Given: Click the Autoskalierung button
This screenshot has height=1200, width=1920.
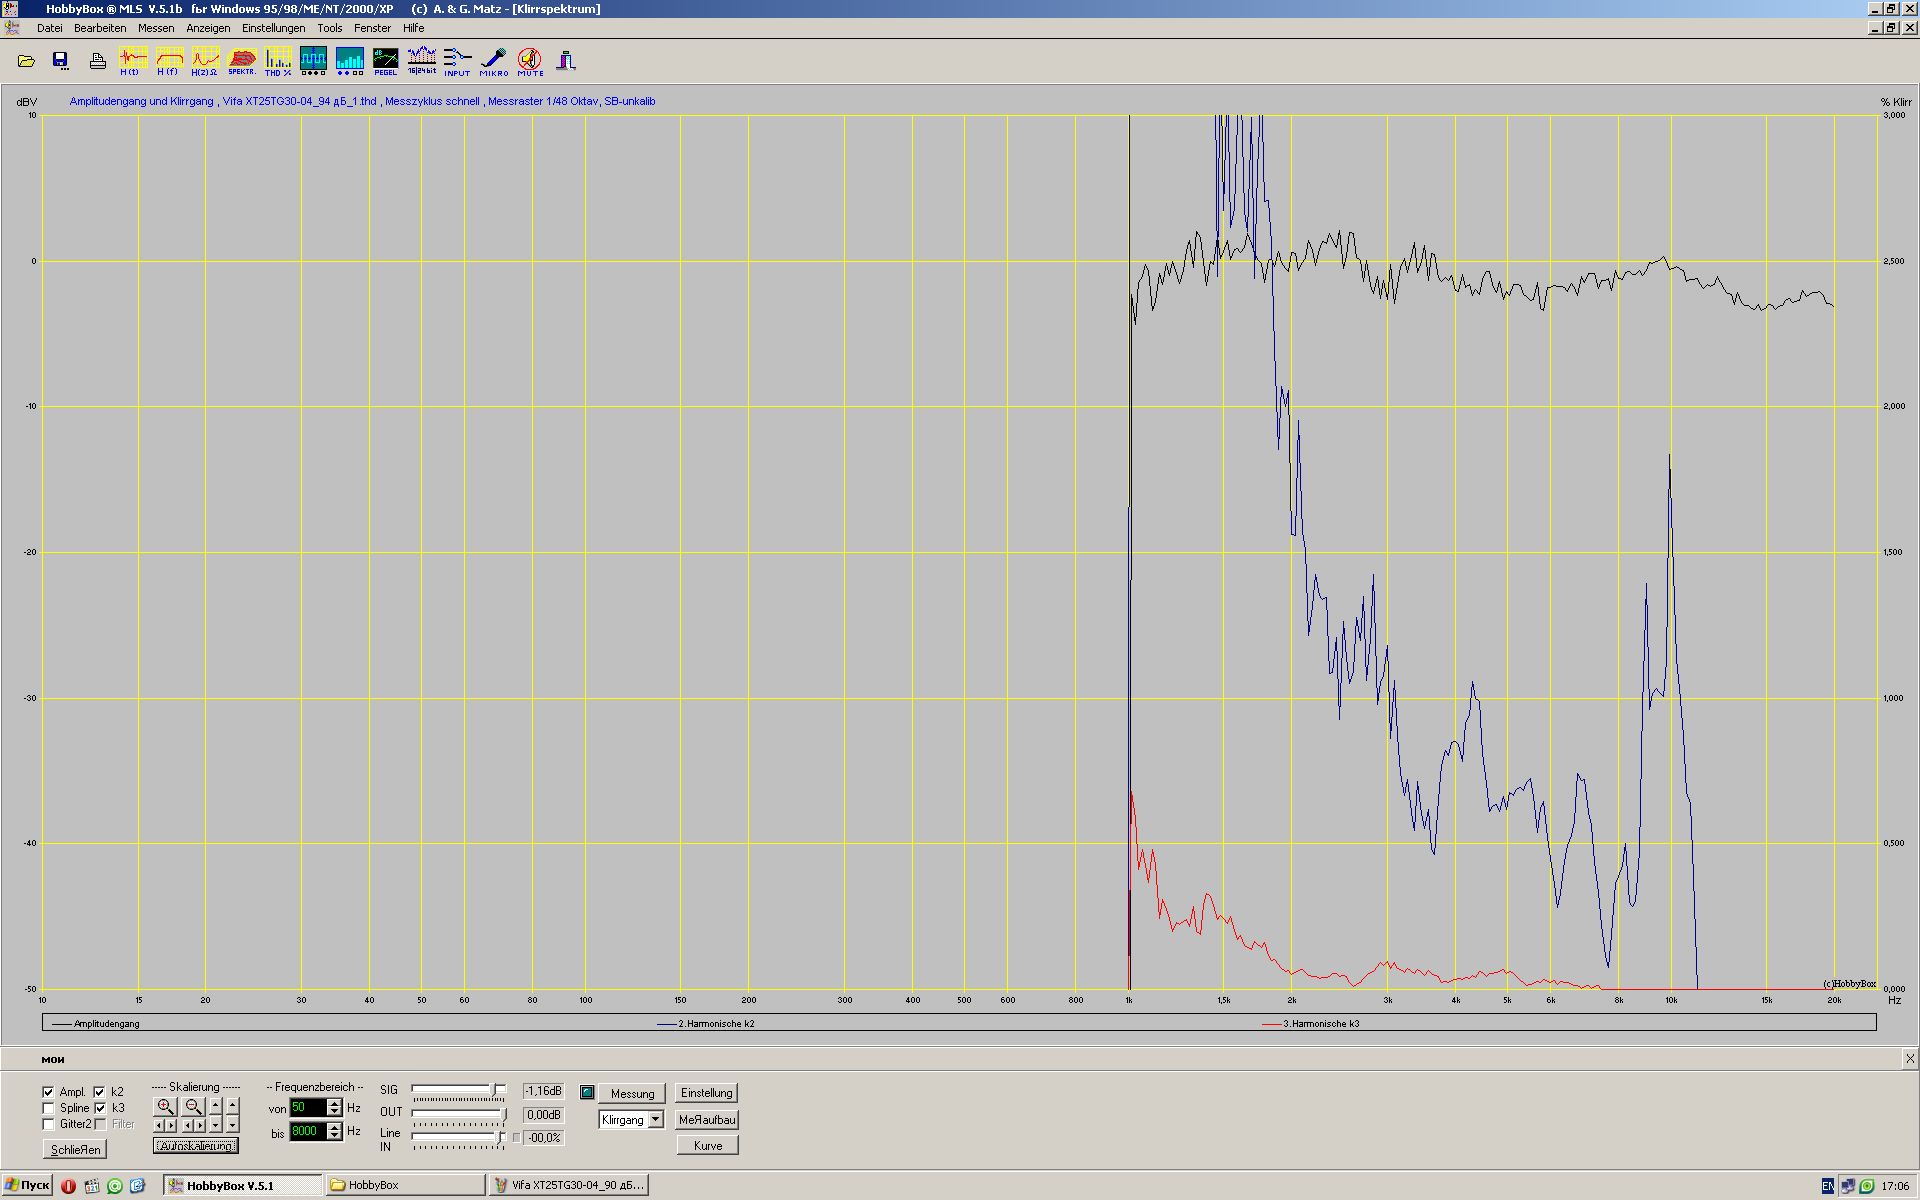Looking at the screenshot, I should [195, 1146].
